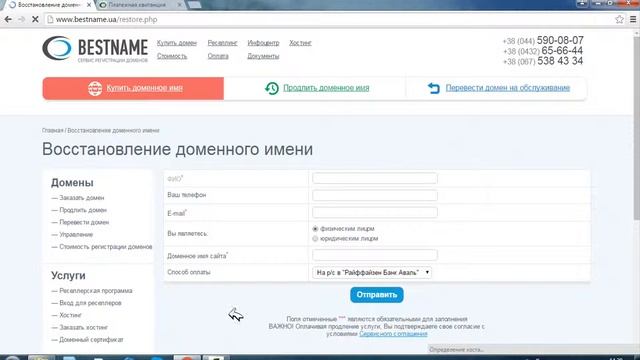Click the globe icon on the red banner
Image resolution: width=640 pixels, height=360 pixels.
tap(95, 88)
